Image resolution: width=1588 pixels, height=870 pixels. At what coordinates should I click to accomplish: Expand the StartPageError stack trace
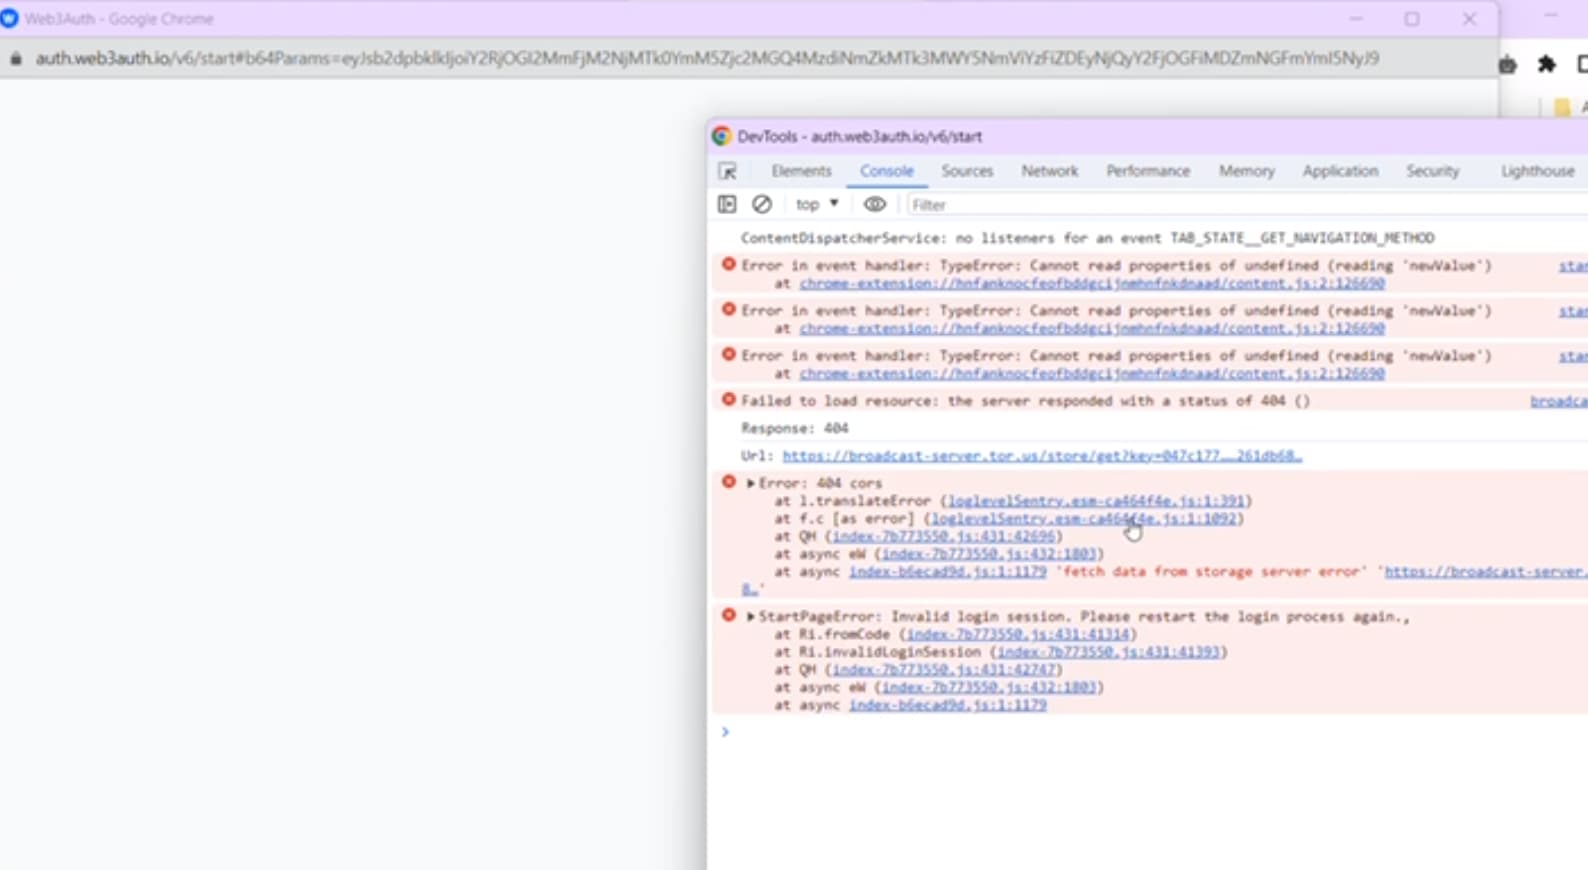click(750, 617)
